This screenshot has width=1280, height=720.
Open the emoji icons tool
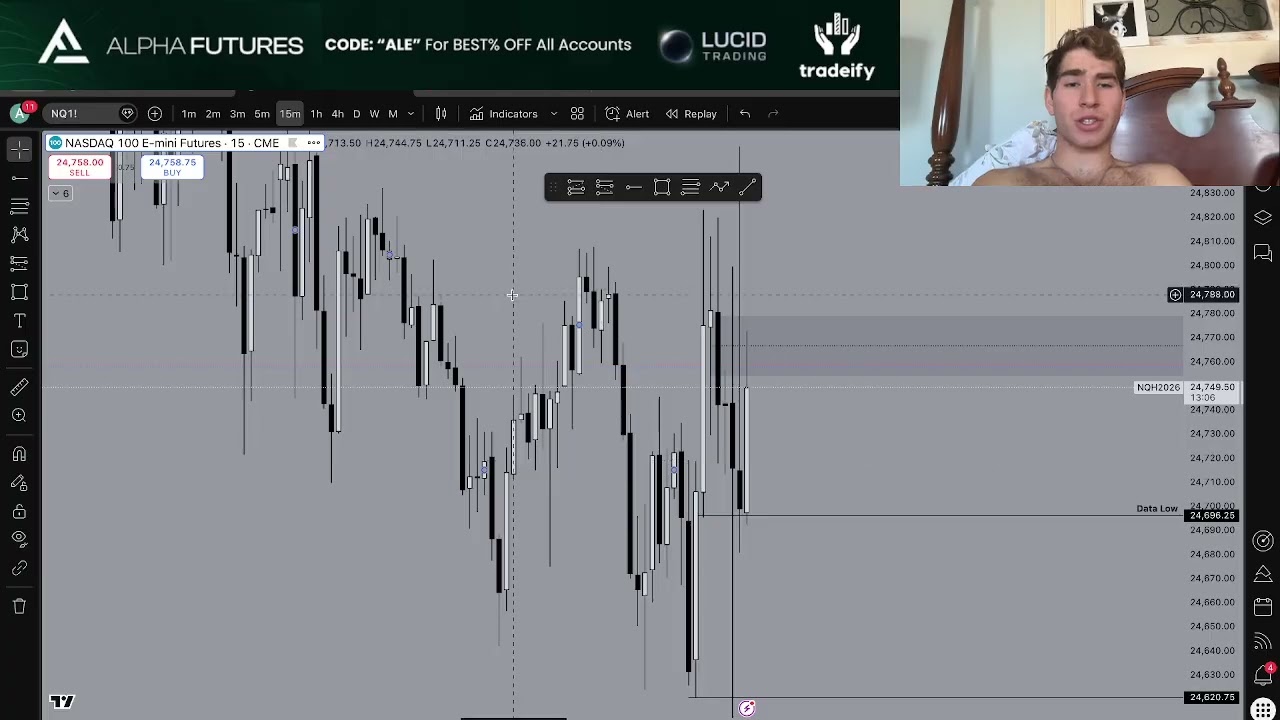click(19, 349)
